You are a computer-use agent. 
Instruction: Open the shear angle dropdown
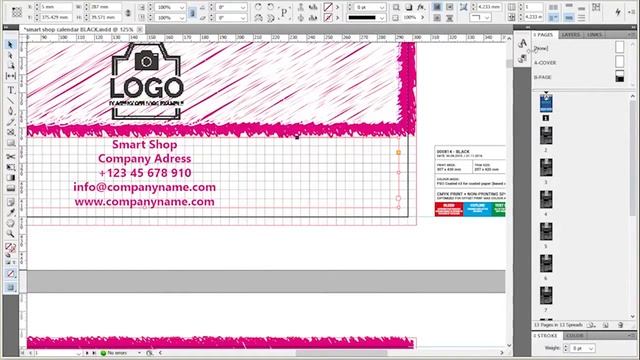click(x=243, y=18)
